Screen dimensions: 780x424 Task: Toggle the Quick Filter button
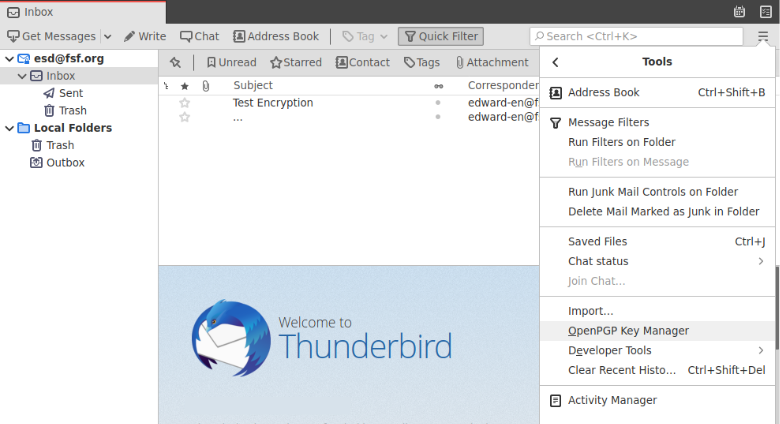441,36
